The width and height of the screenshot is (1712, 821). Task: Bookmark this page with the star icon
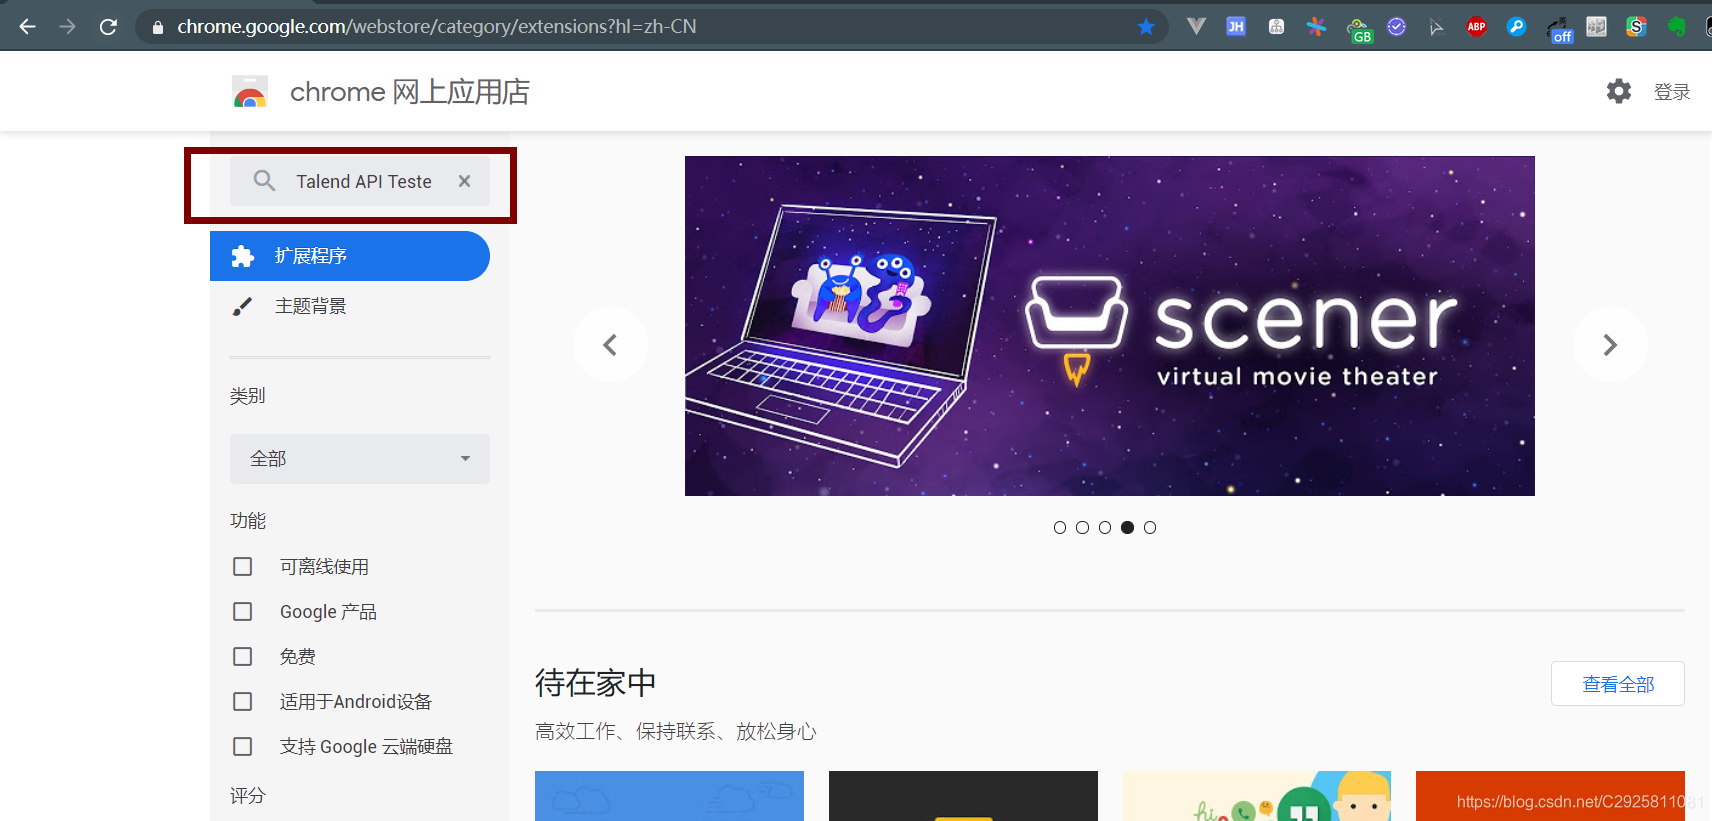(x=1146, y=27)
